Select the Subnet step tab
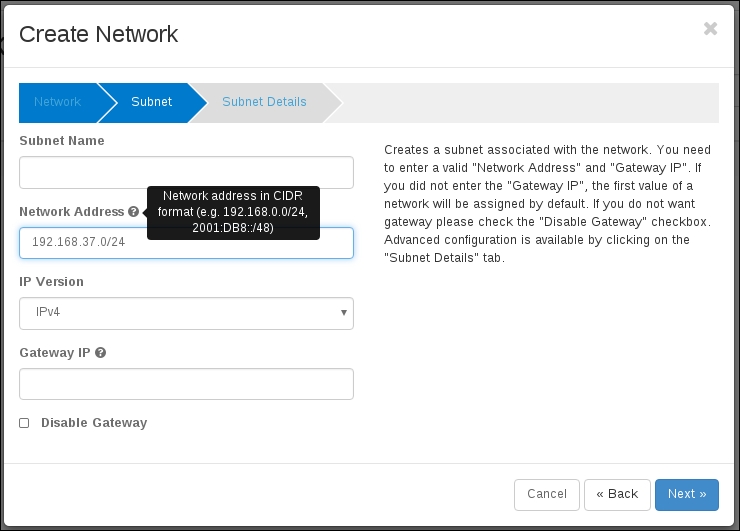Image resolution: width=740 pixels, height=531 pixels. 151,102
